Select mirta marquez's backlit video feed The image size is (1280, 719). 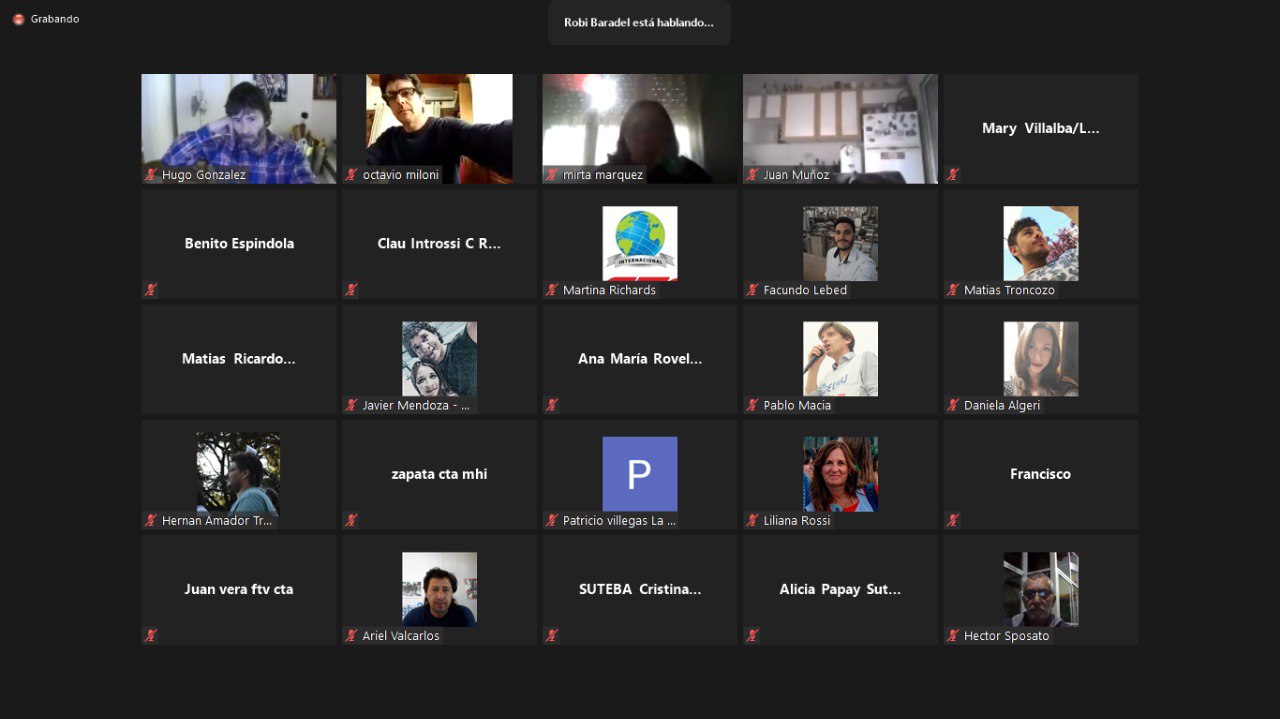(640, 128)
